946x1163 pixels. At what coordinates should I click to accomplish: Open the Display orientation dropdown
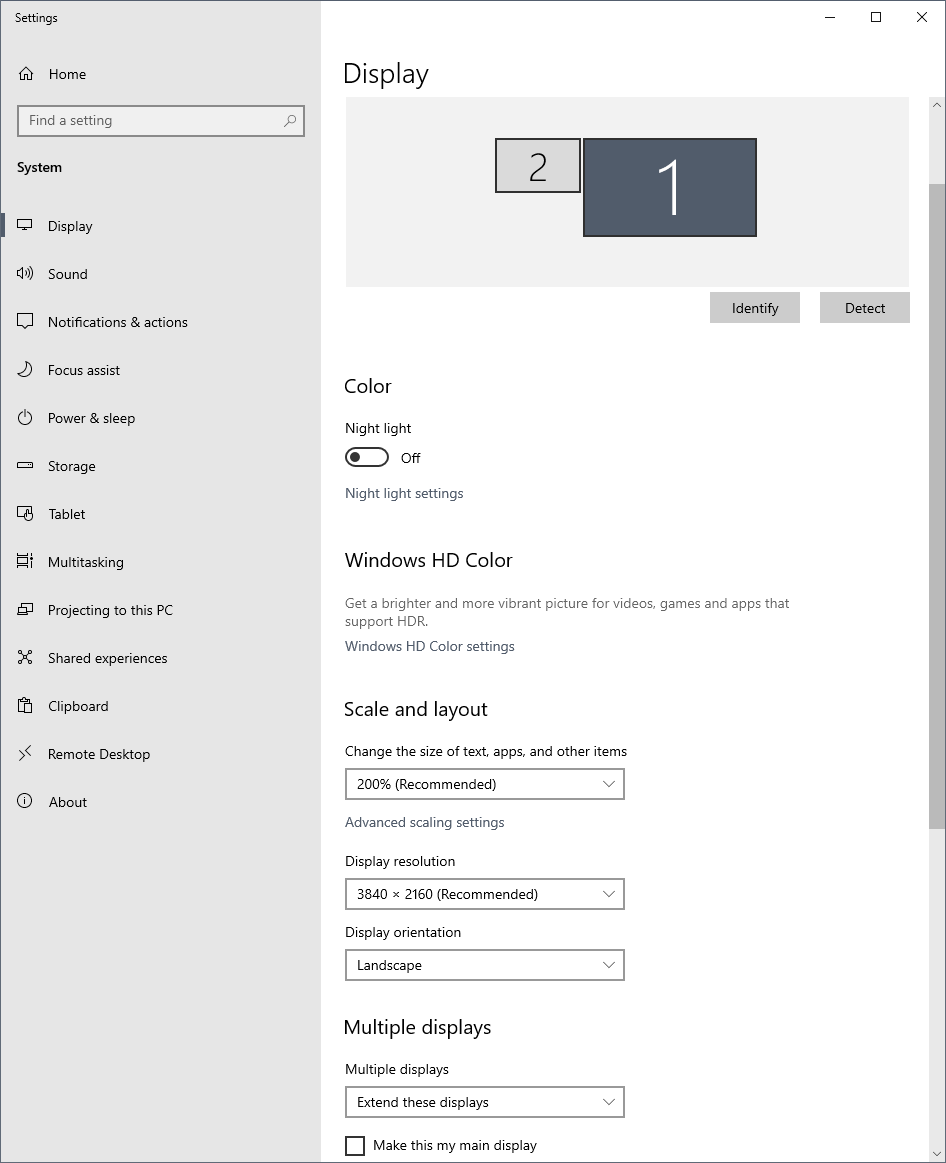(485, 965)
